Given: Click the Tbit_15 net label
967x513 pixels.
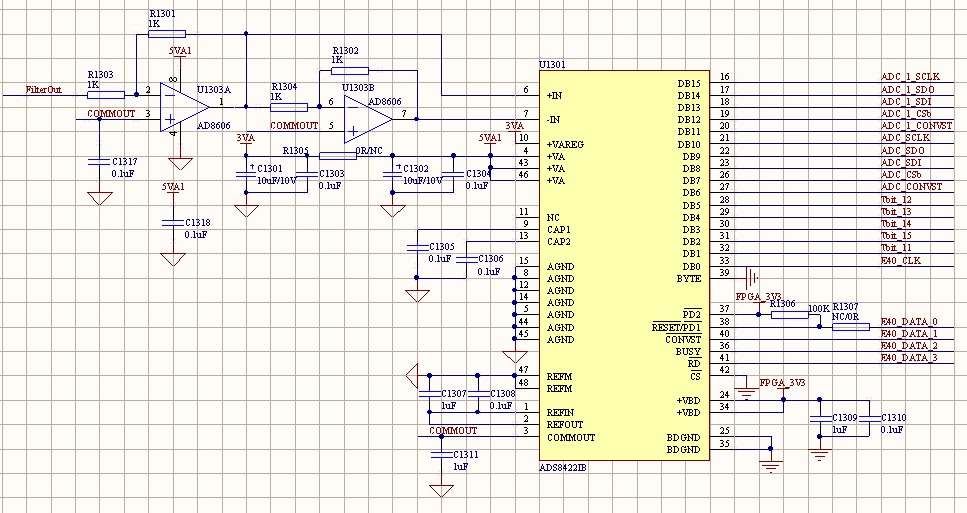Looking at the screenshot, I should pyautogui.click(x=896, y=236).
